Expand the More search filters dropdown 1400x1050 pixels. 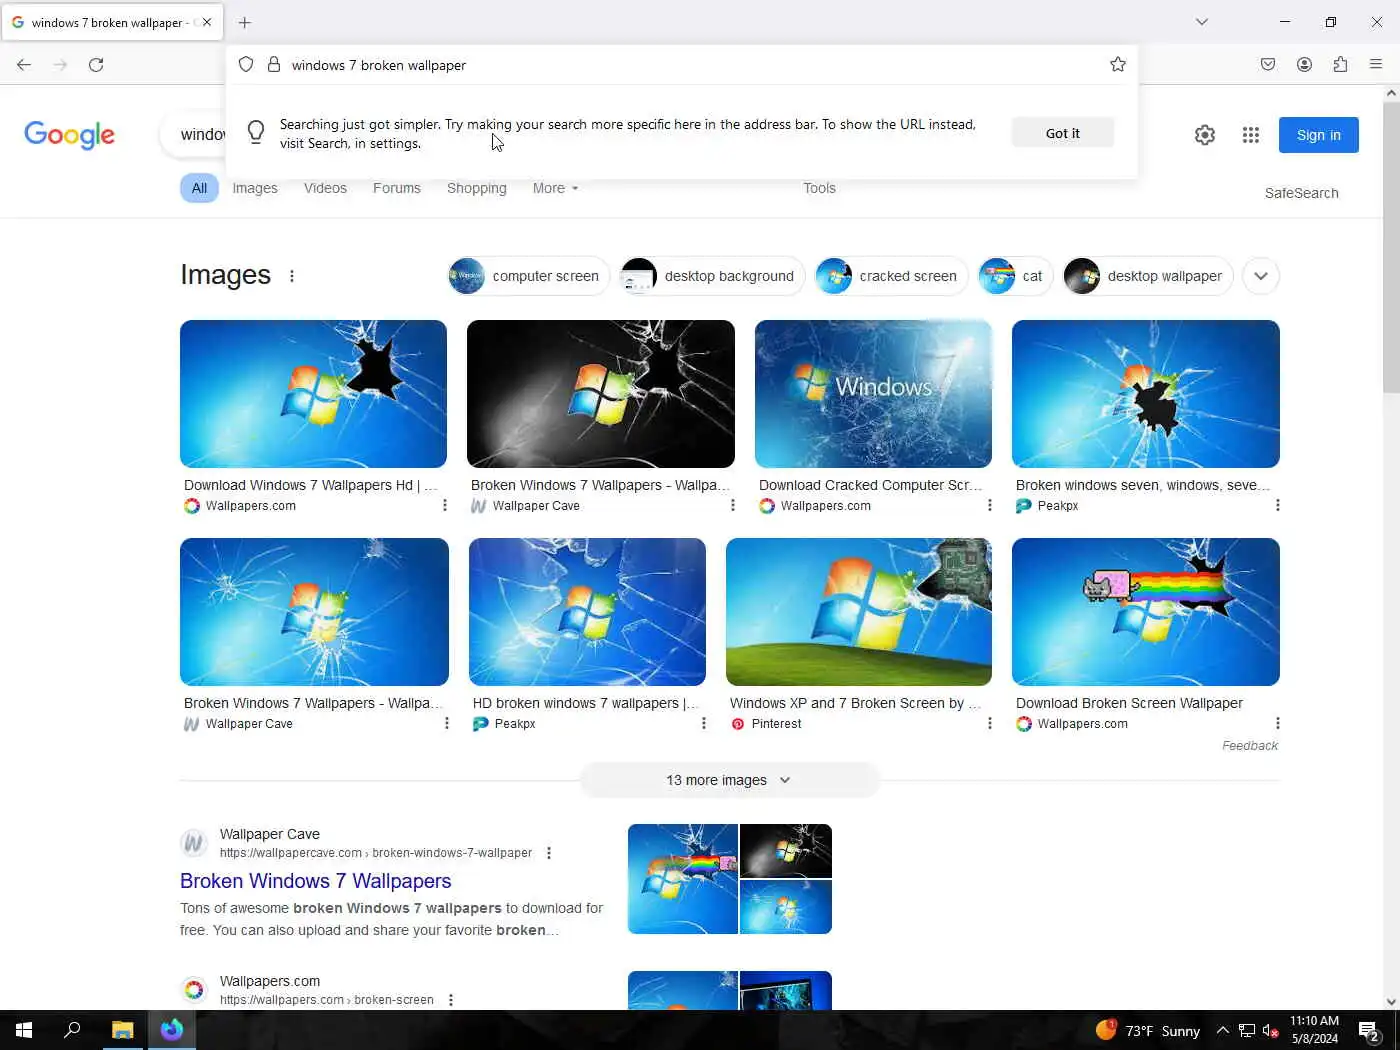[555, 188]
